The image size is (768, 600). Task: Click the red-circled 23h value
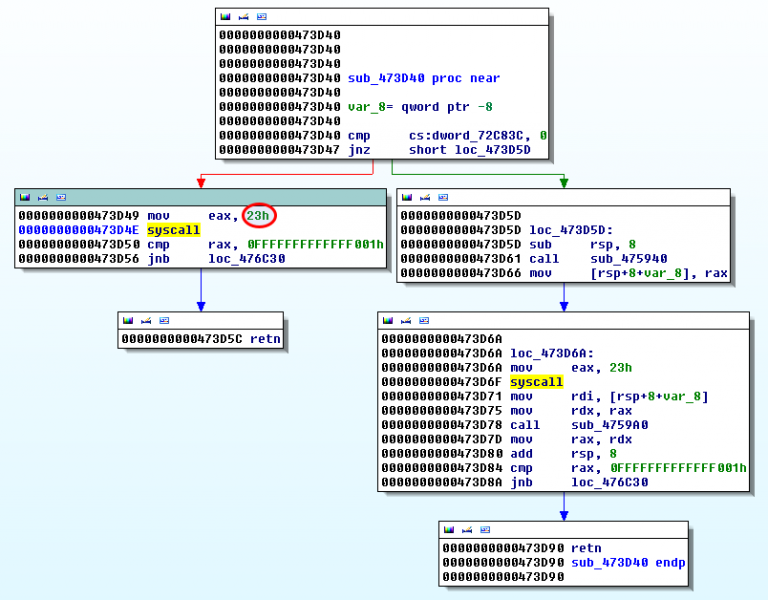point(260,215)
